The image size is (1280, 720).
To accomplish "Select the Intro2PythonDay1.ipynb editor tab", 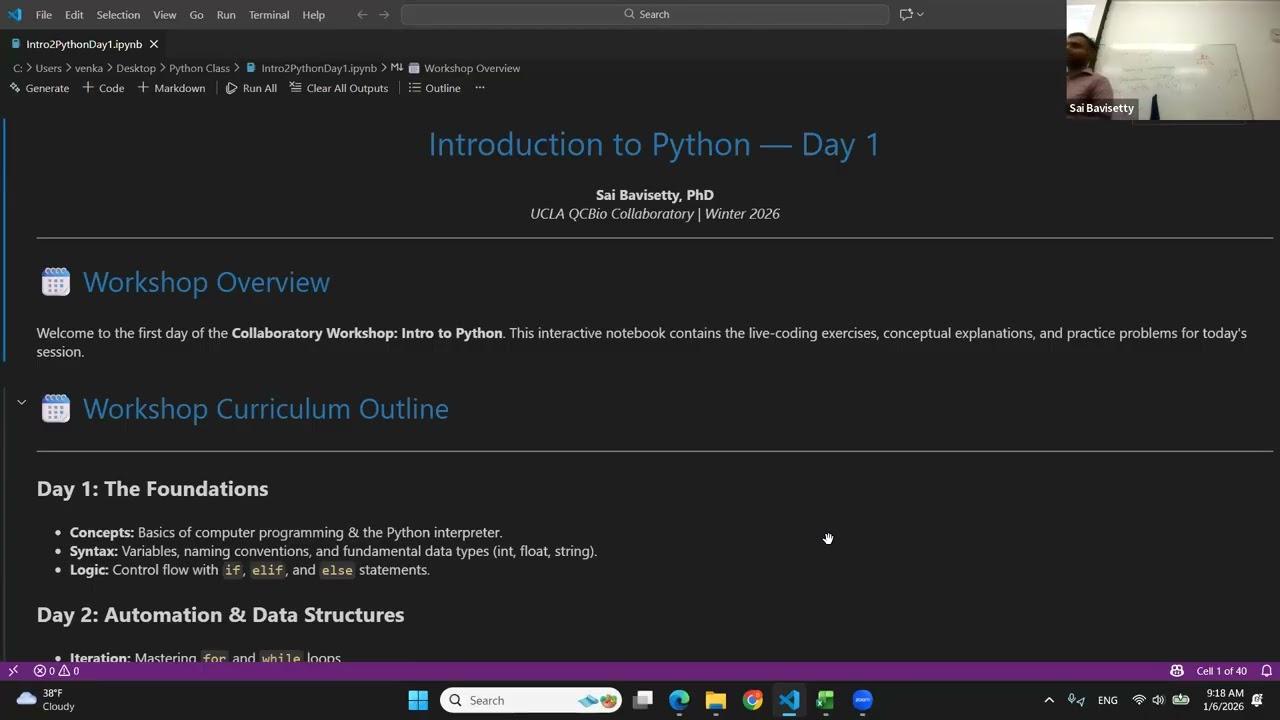I will coord(84,44).
